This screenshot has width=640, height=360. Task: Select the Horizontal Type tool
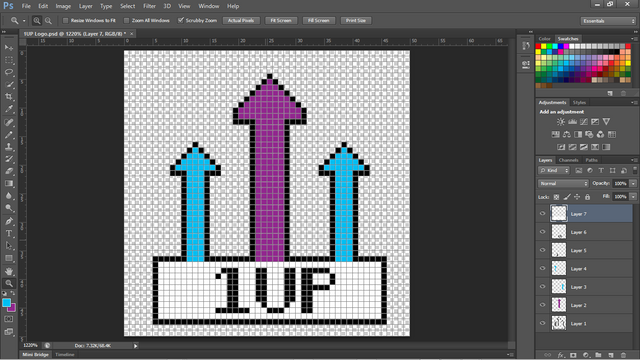coord(9,233)
